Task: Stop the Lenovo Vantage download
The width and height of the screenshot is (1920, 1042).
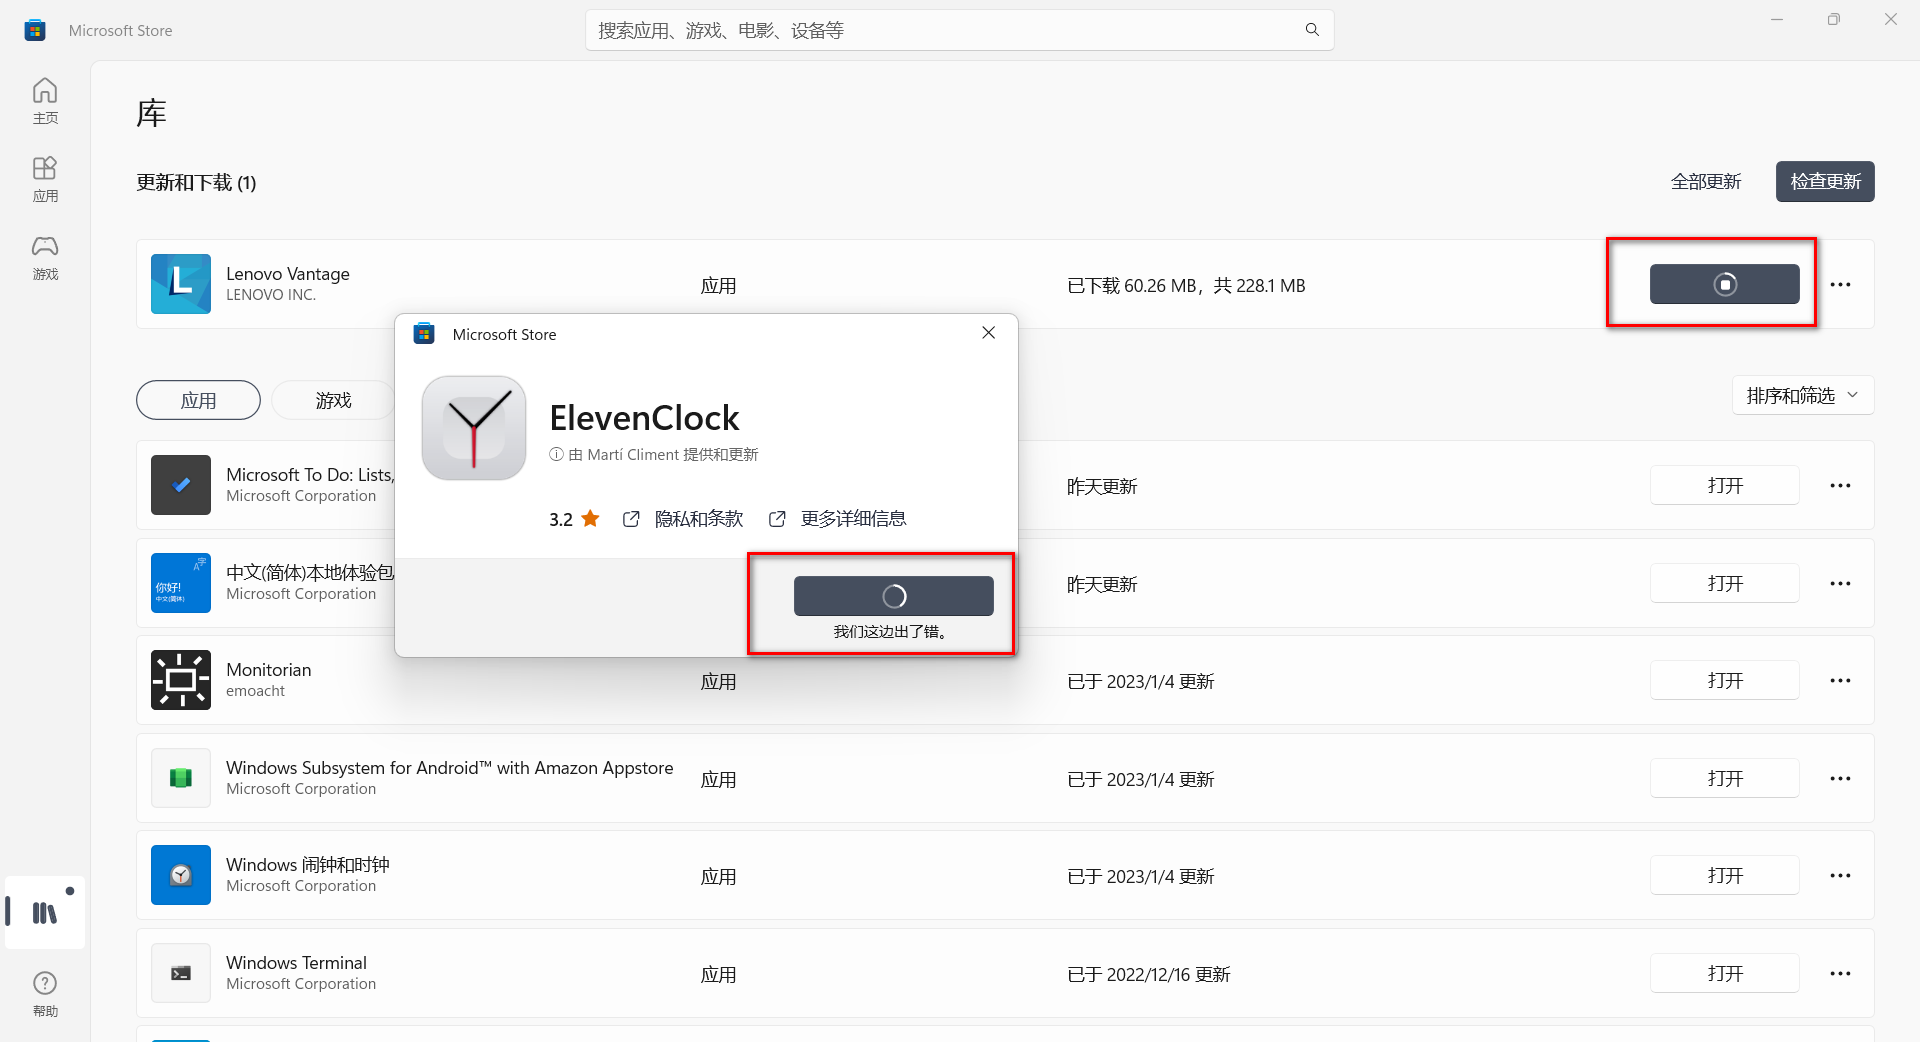Action: pos(1724,285)
